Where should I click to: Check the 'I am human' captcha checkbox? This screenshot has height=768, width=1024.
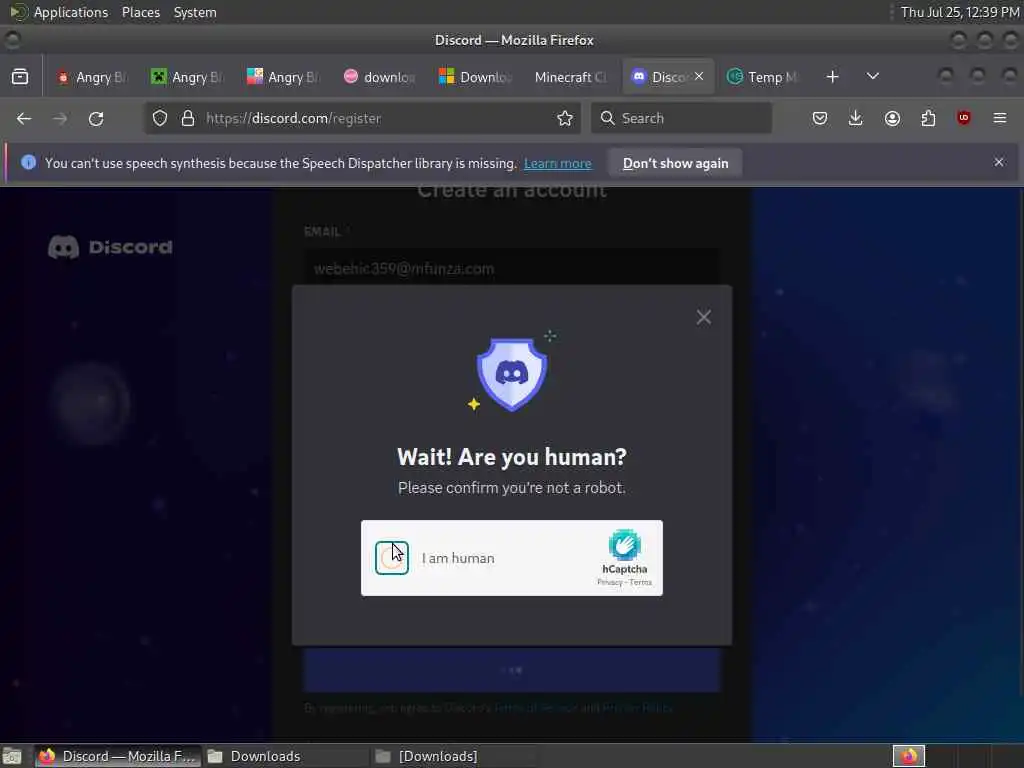click(392, 558)
